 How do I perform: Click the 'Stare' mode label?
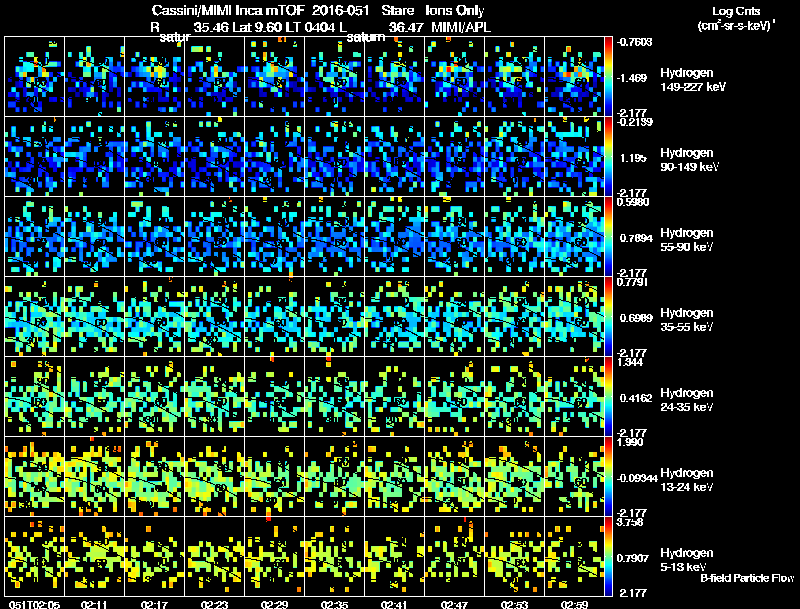coord(398,10)
